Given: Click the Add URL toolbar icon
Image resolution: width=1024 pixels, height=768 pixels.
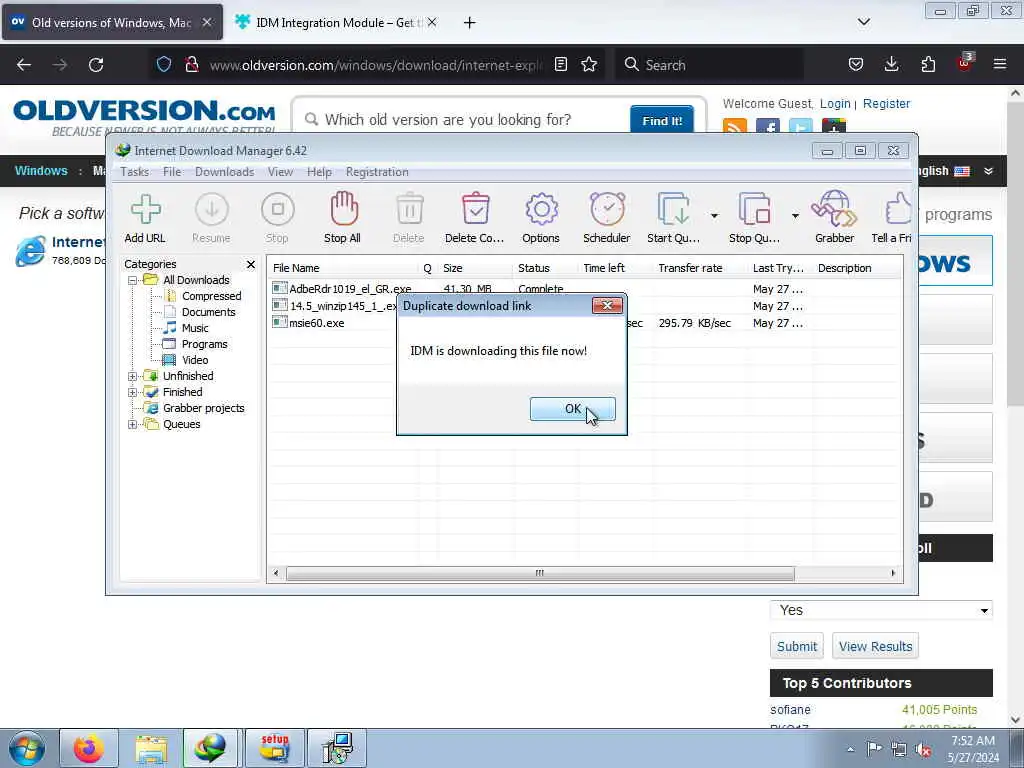Looking at the screenshot, I should [x=145, y=218].
